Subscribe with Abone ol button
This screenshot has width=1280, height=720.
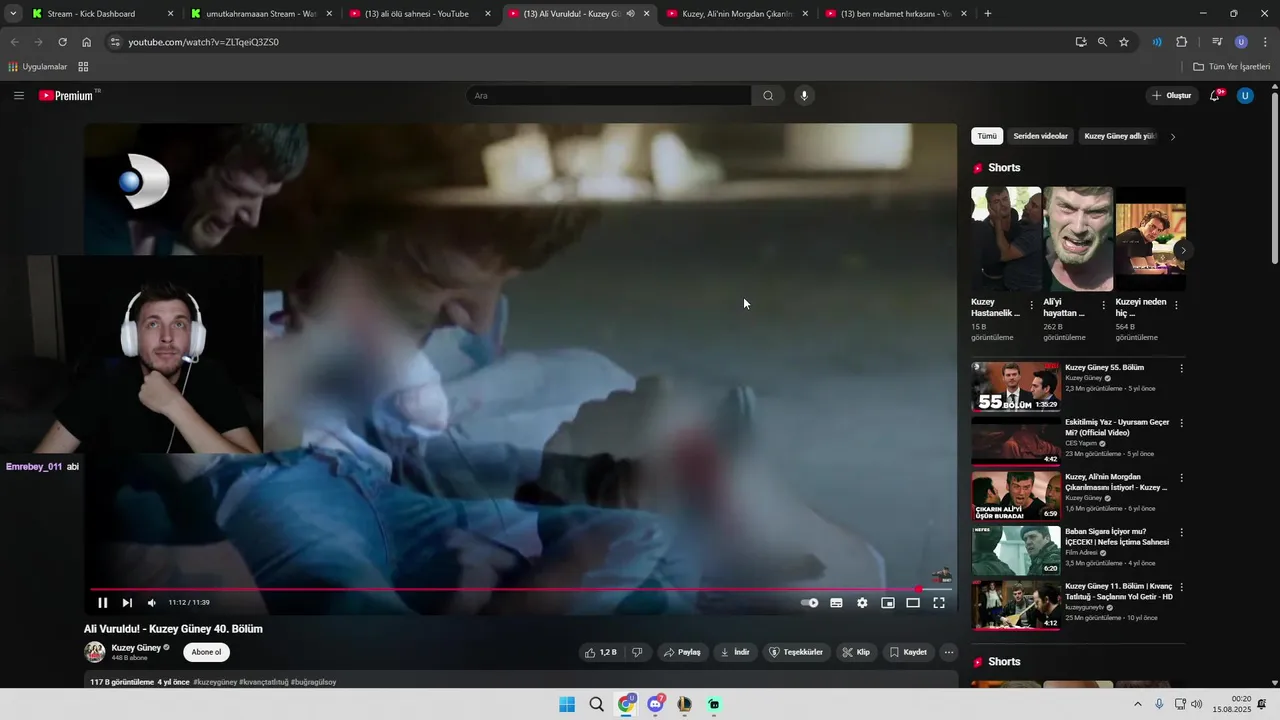point(206,652)
